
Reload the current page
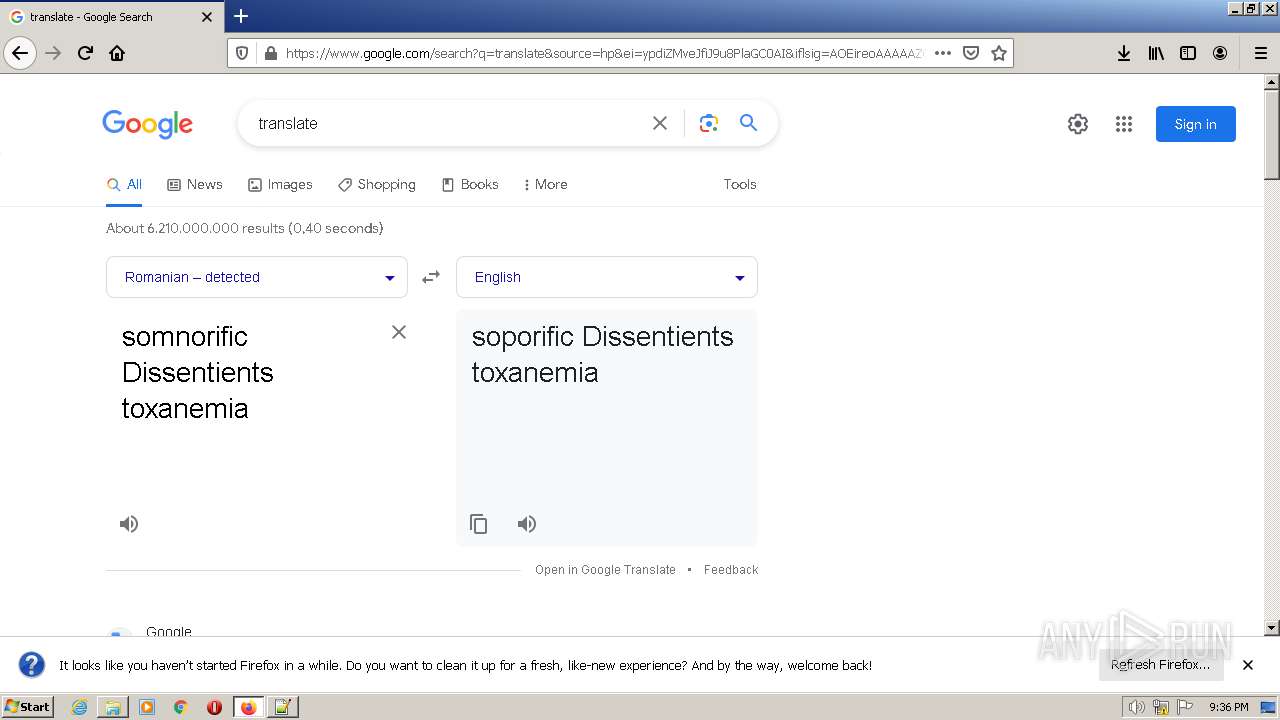85,53
